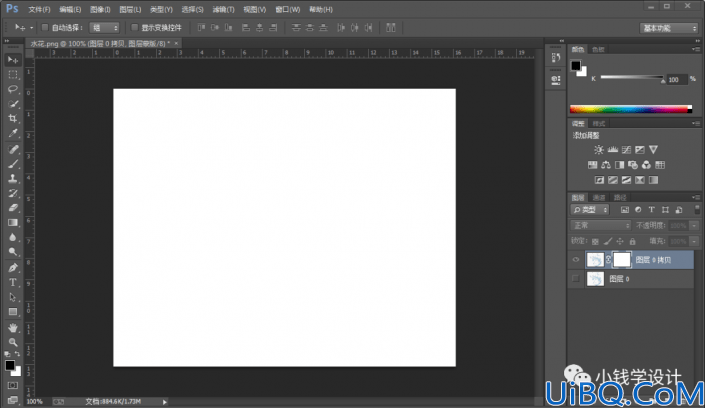Screen dimensions: 705x408
Task: Open the 基本功能 workspace dropdown
Action: pyautogui.click(x=669, y=28)
